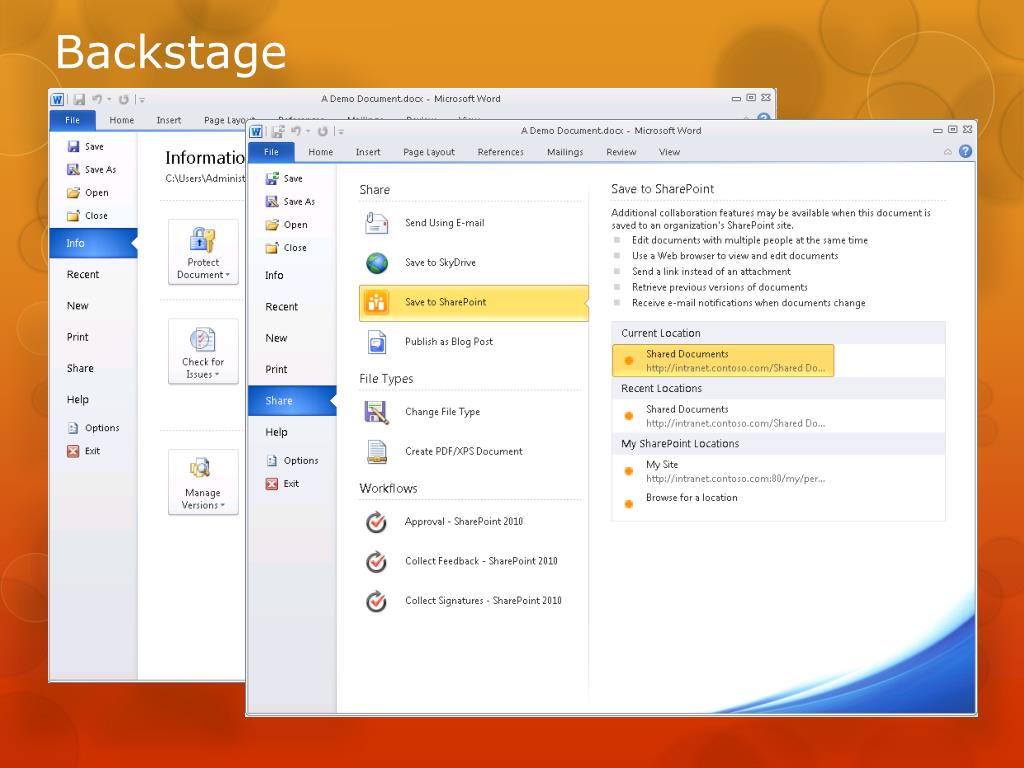Viewport: 1024px width, 768px height.
Task: Click the Change File Type icon
Action: [377, 412]
